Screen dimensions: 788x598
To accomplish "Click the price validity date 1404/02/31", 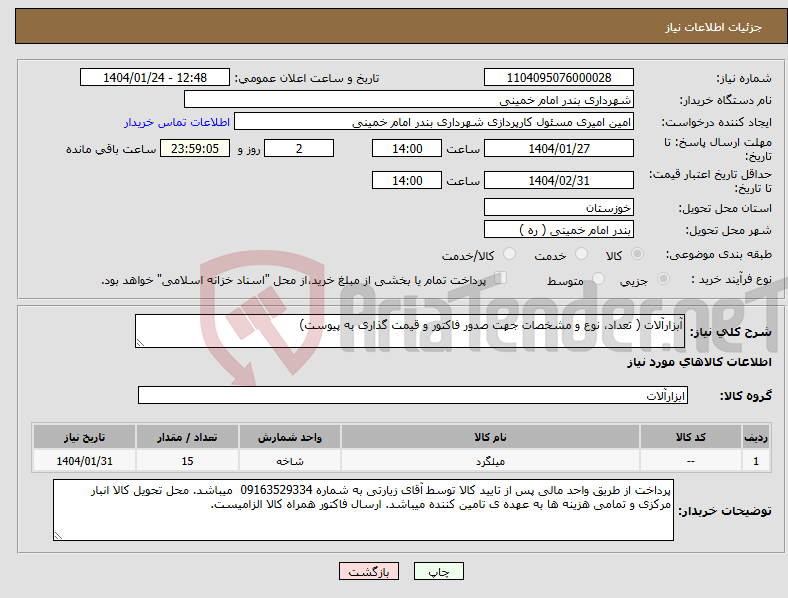I will [558, 180].
